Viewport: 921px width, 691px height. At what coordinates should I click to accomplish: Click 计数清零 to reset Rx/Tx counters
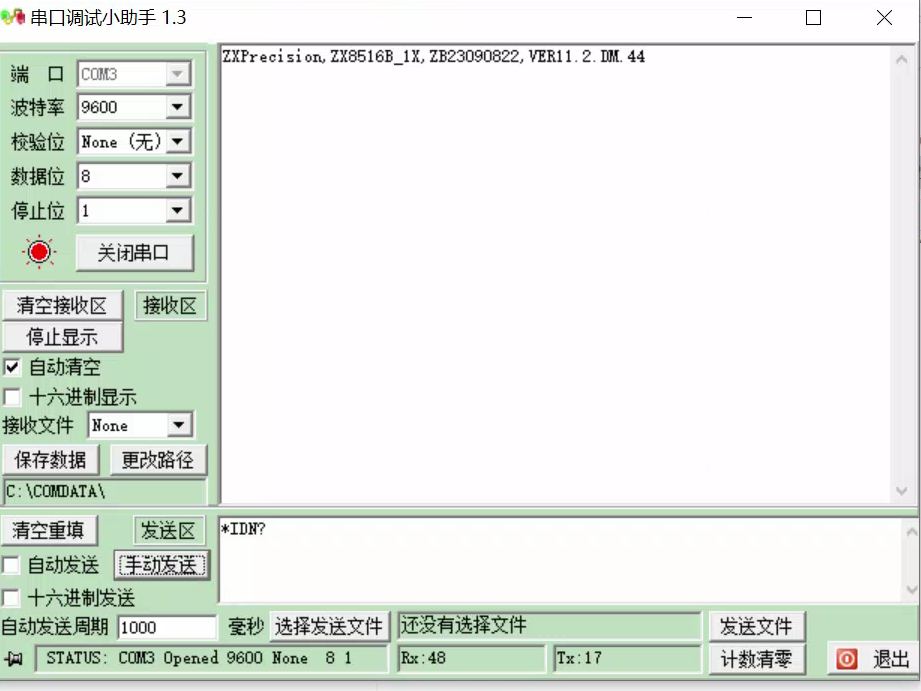[x=757, y=658]
